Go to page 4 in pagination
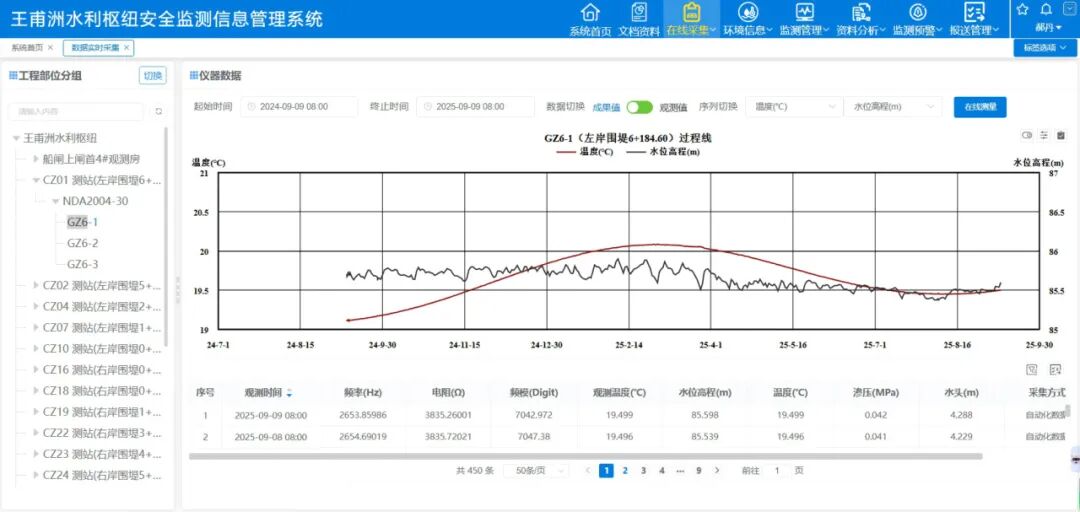The height and width of the screenshot is (512, 1080). point(662,471)
